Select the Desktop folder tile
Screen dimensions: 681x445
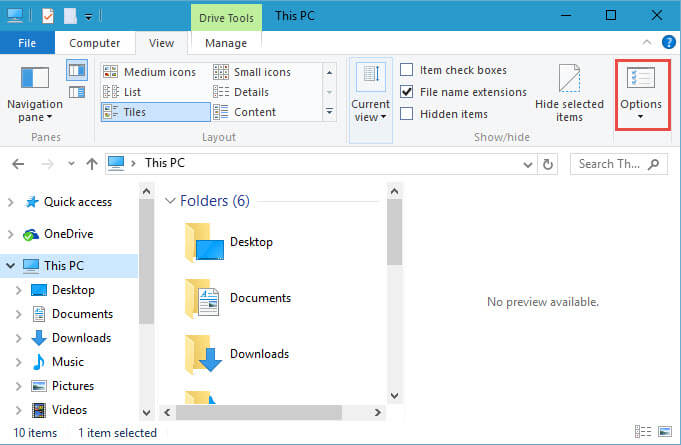point(229,242)
